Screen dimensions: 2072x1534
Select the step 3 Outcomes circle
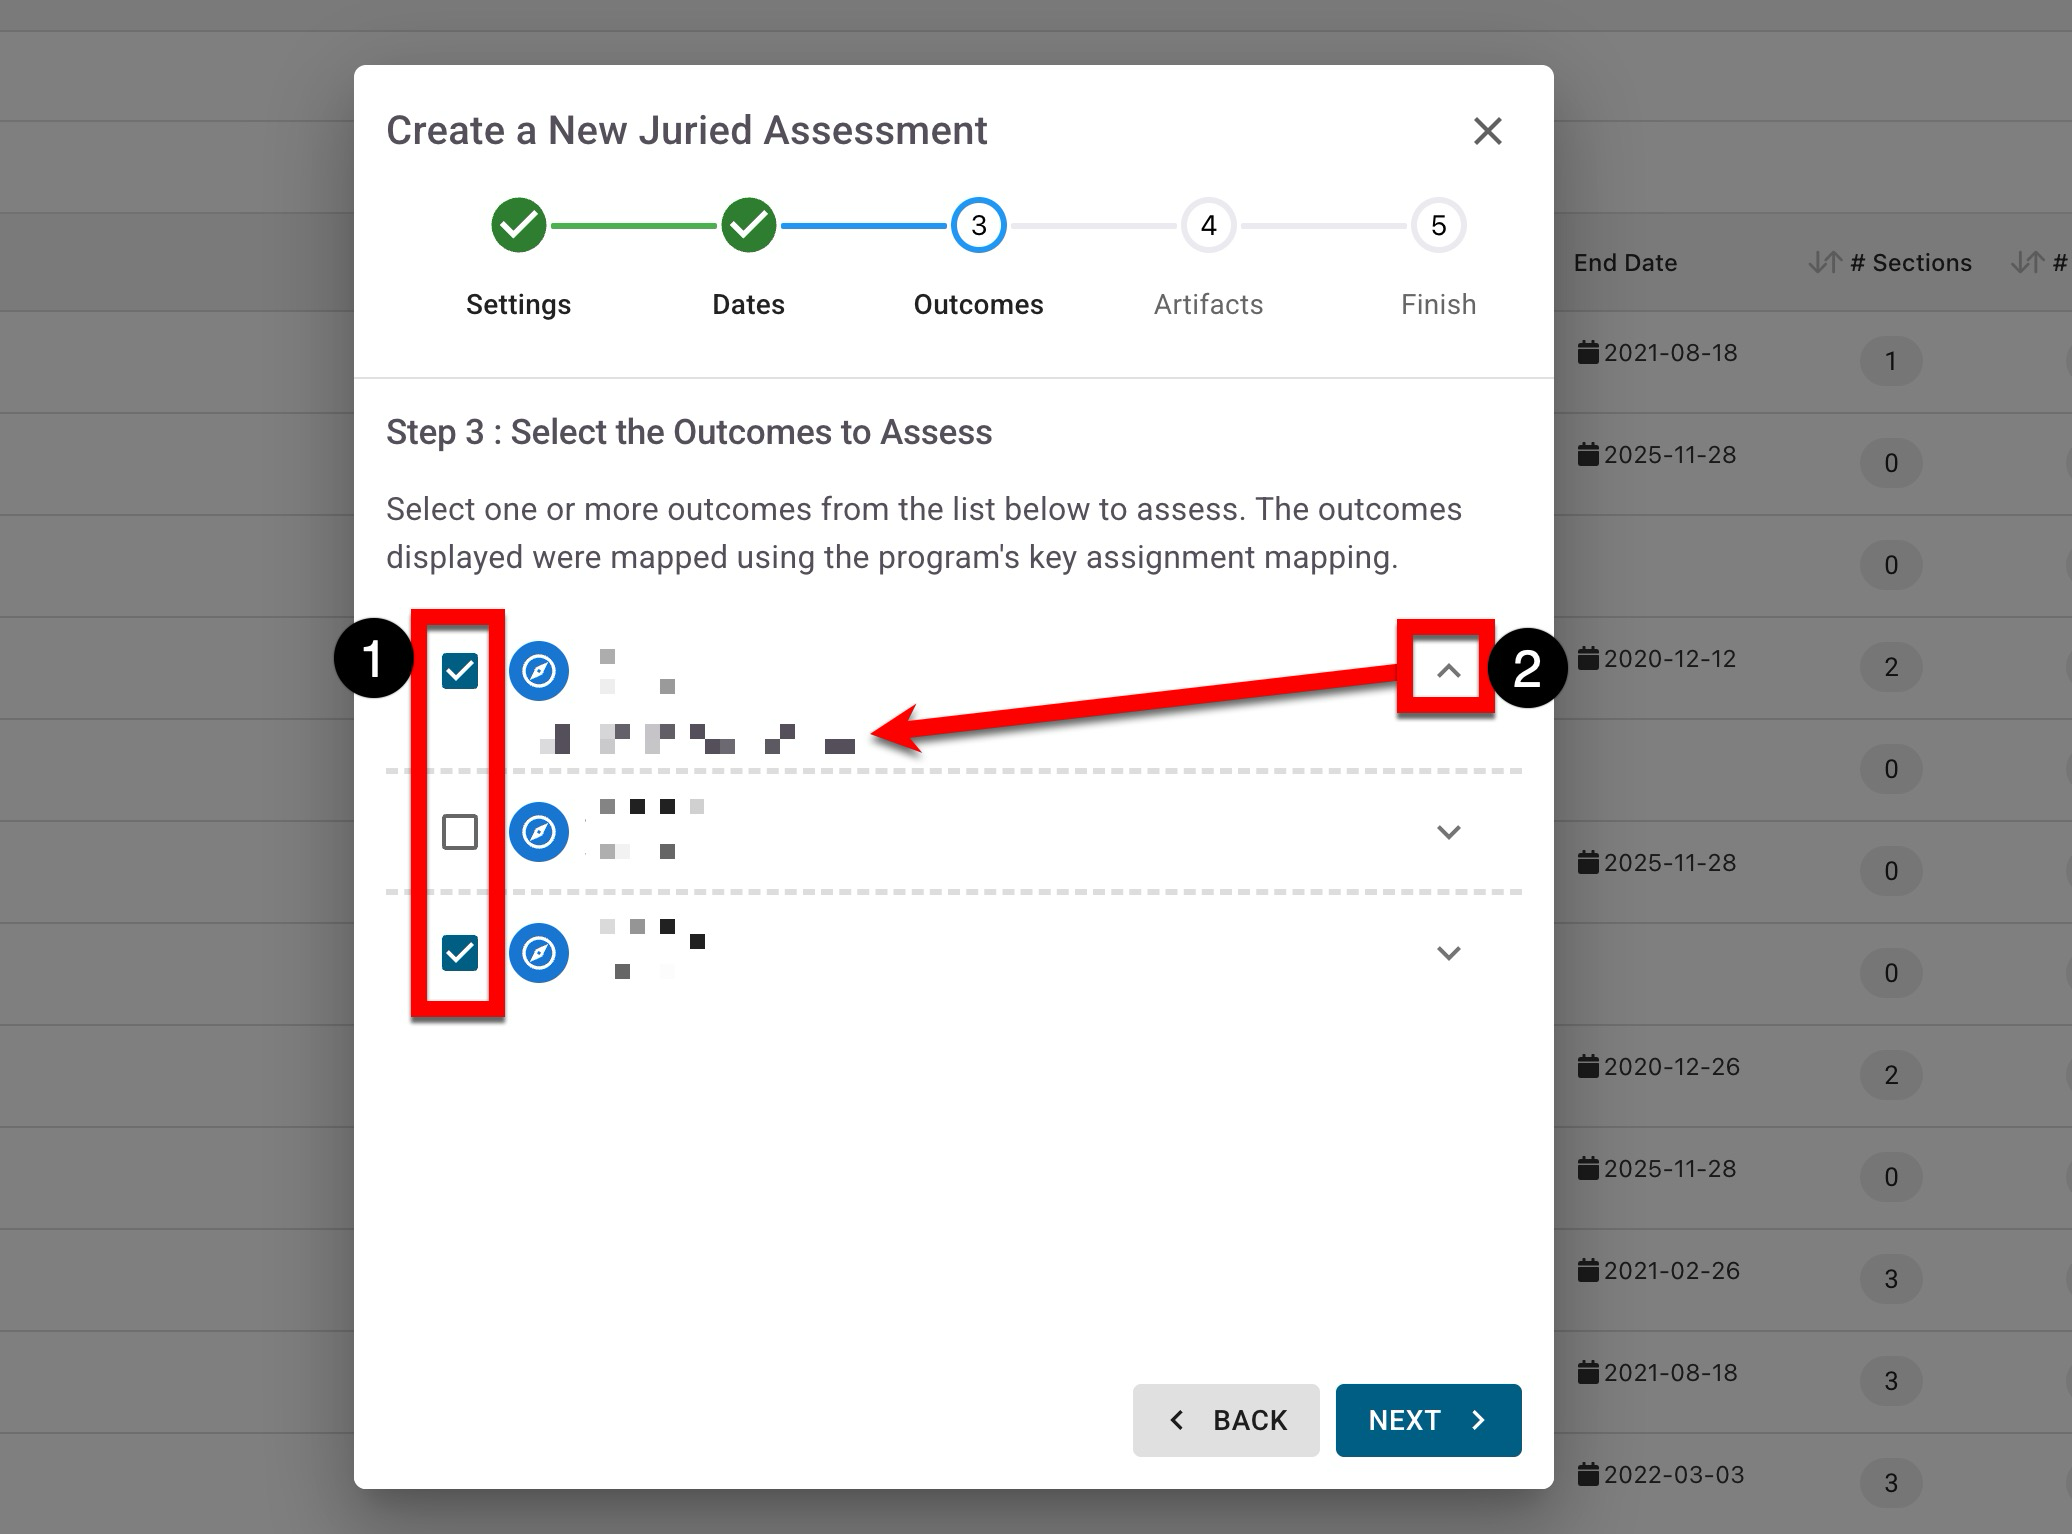click(978, 225)
